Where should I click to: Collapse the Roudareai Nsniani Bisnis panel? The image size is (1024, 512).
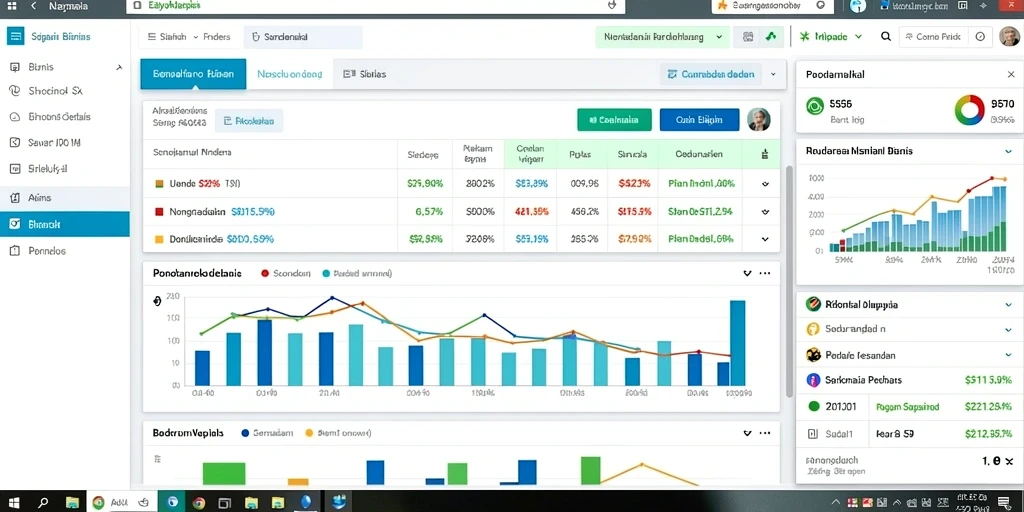(x=1008, y=151)
